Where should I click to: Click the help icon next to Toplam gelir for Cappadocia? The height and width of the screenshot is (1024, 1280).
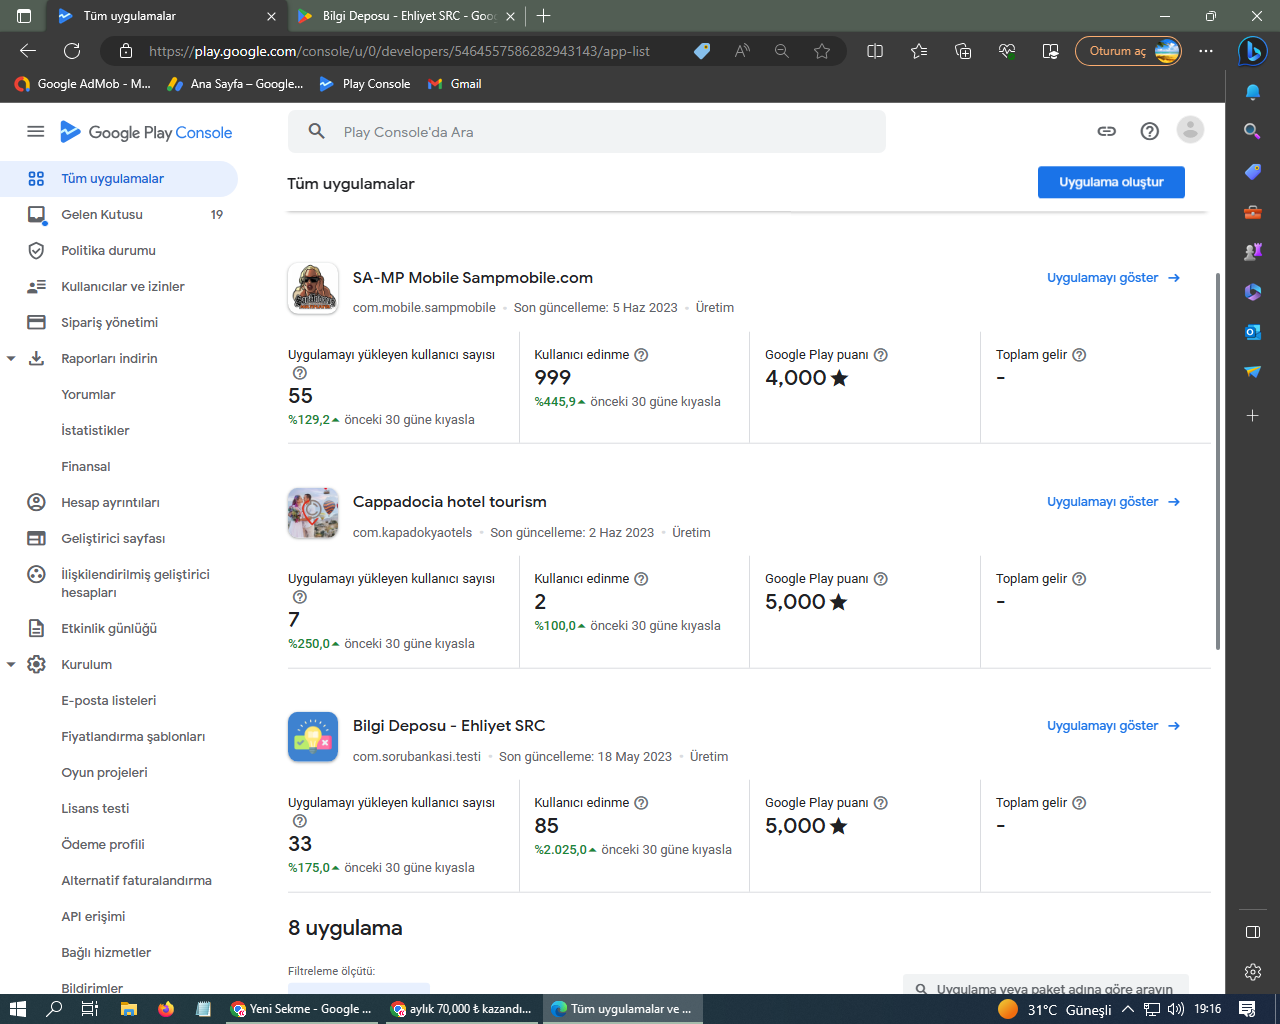(x=1079, y=579)
